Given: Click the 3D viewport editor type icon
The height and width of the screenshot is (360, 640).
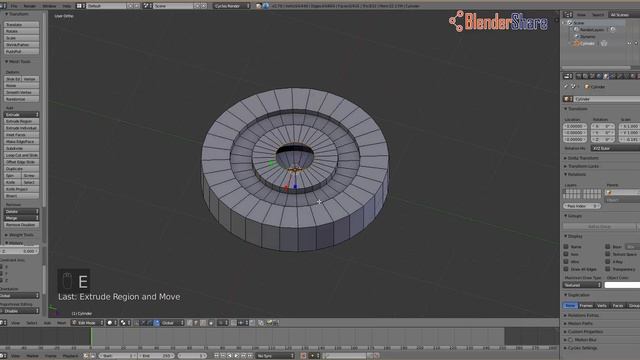Looking at the screenshot, I should click(2, 323).
